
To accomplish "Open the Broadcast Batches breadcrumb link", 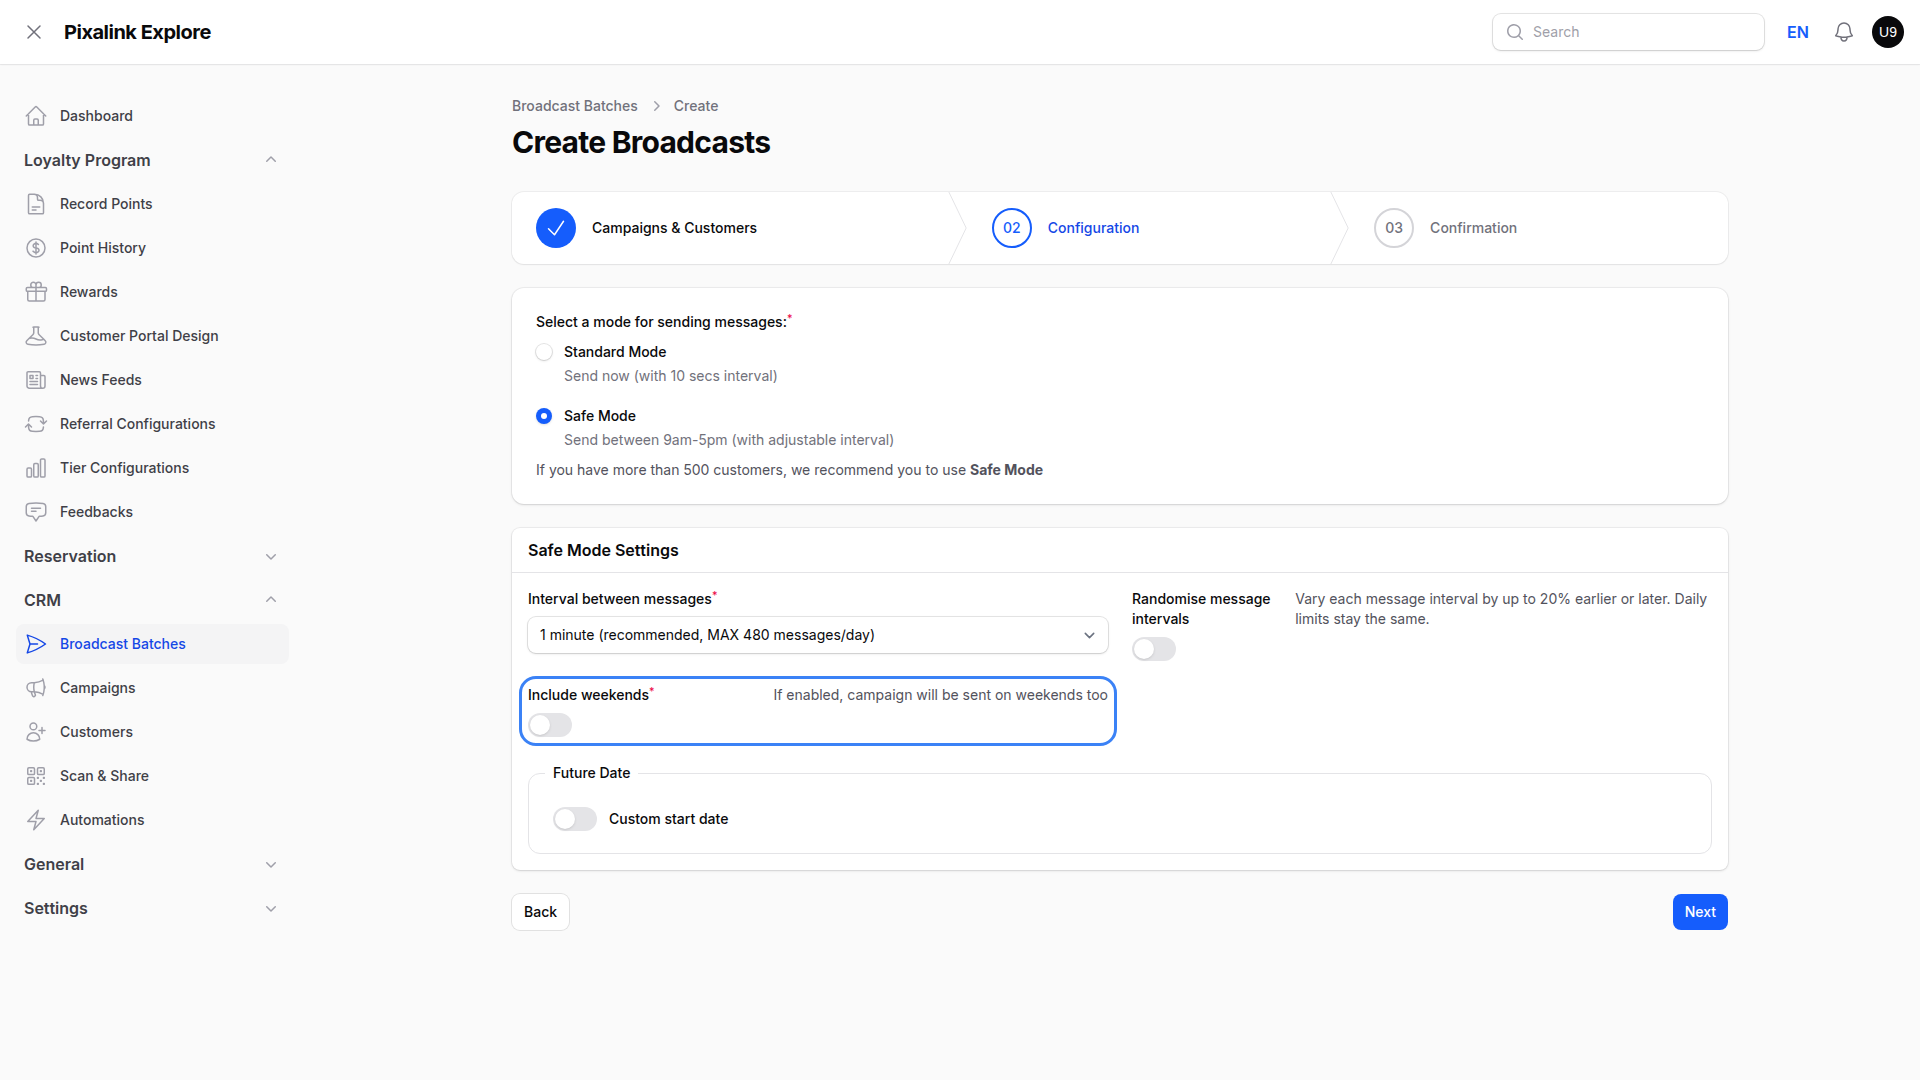I will click(575, 106).
